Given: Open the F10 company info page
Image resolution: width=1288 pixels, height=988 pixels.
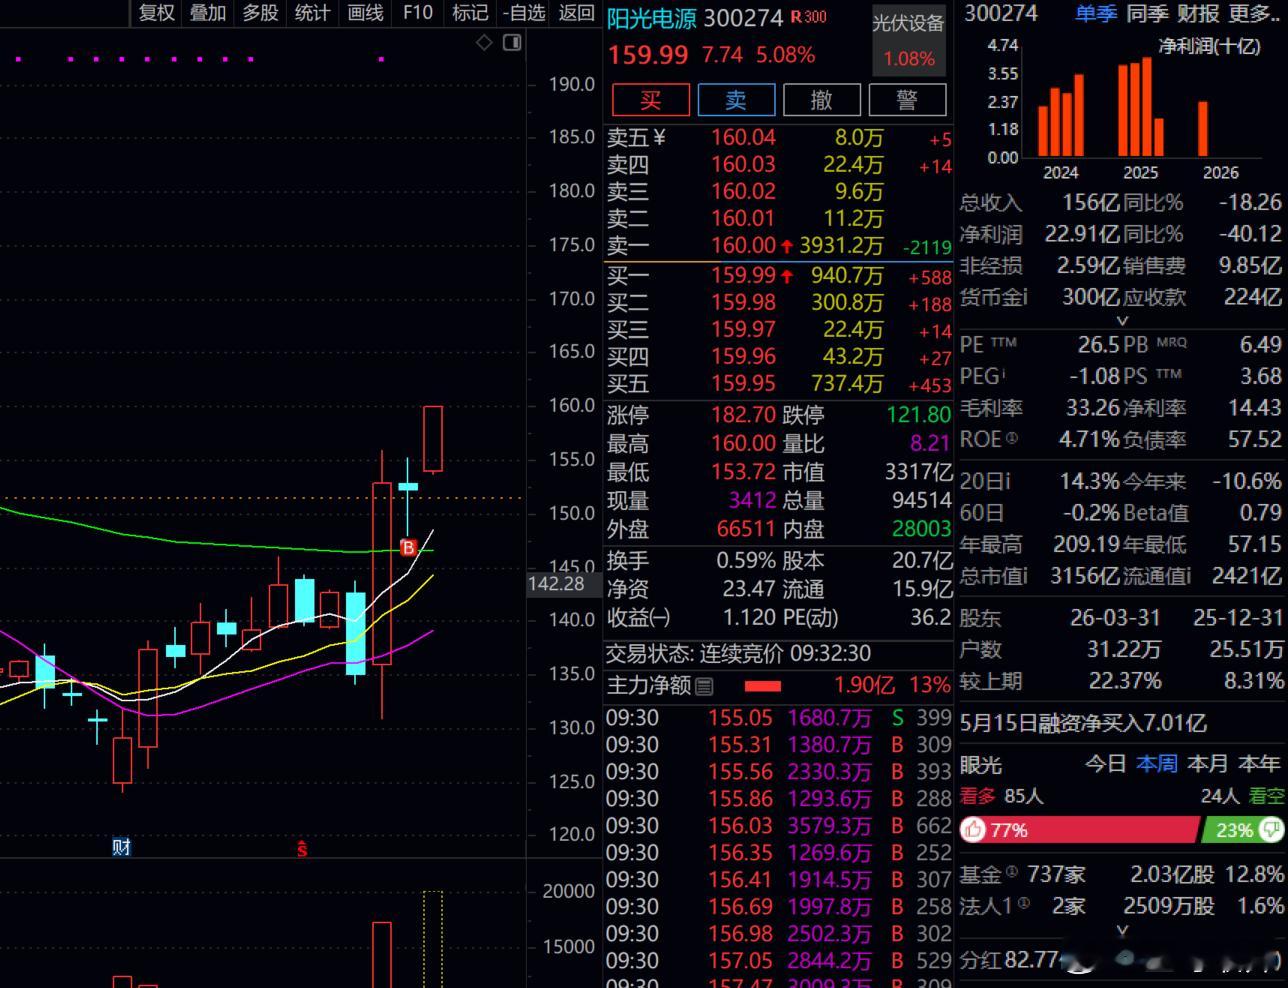Looking at the screenshot, I should (418, 13).
